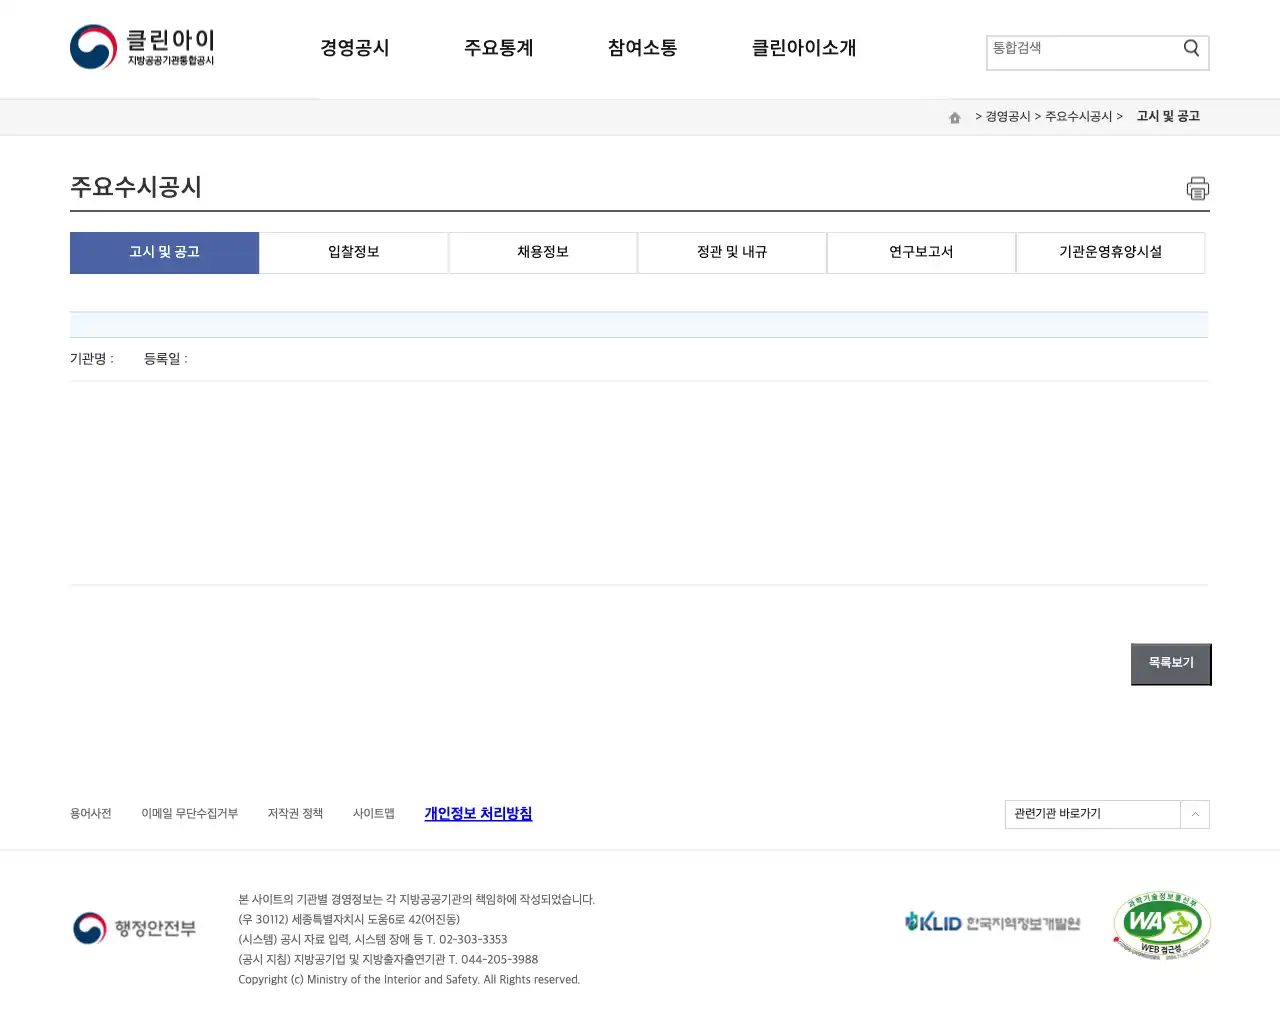1280x1024 pixels.
Task: Open the 참여소통 menu
Action: [641, 47]
